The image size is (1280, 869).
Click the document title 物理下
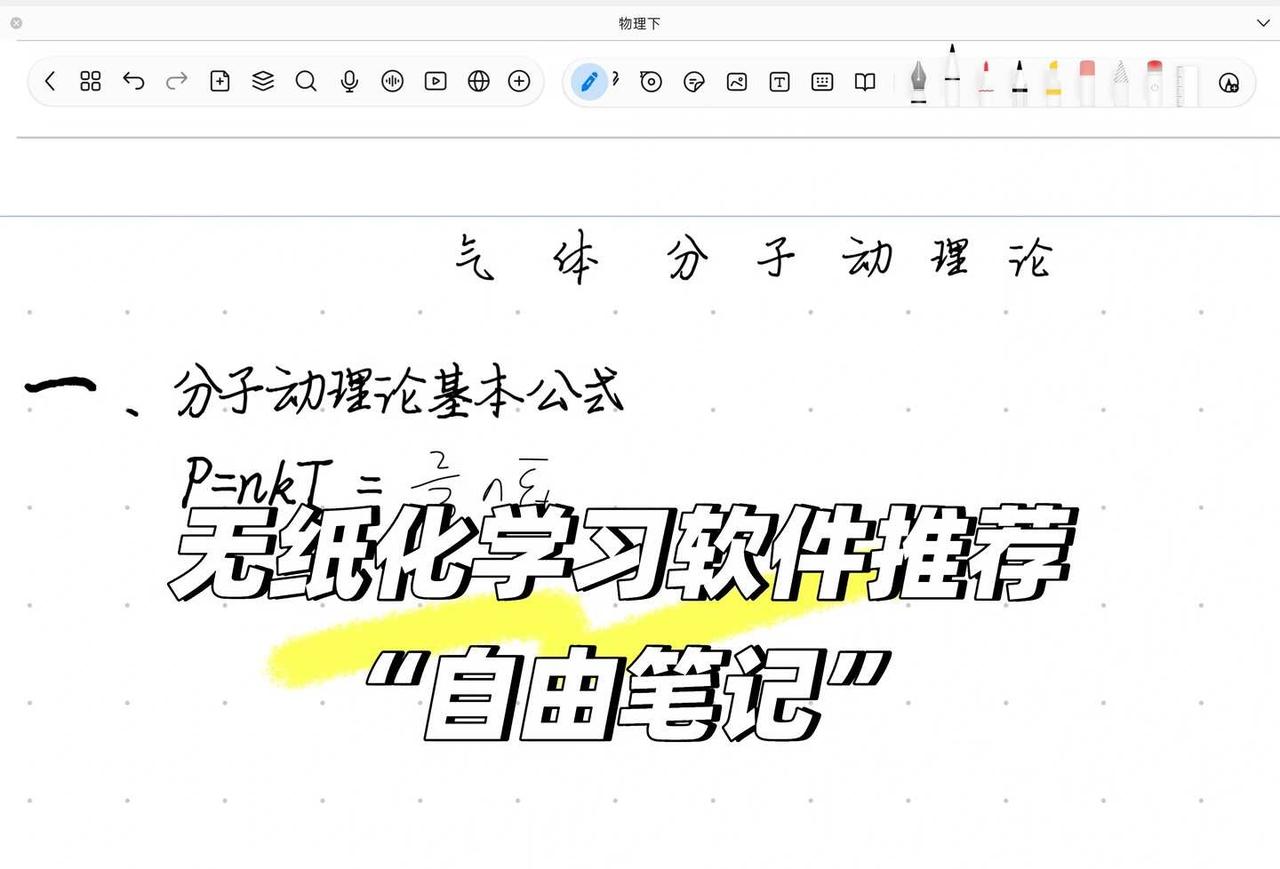point(640,23)
